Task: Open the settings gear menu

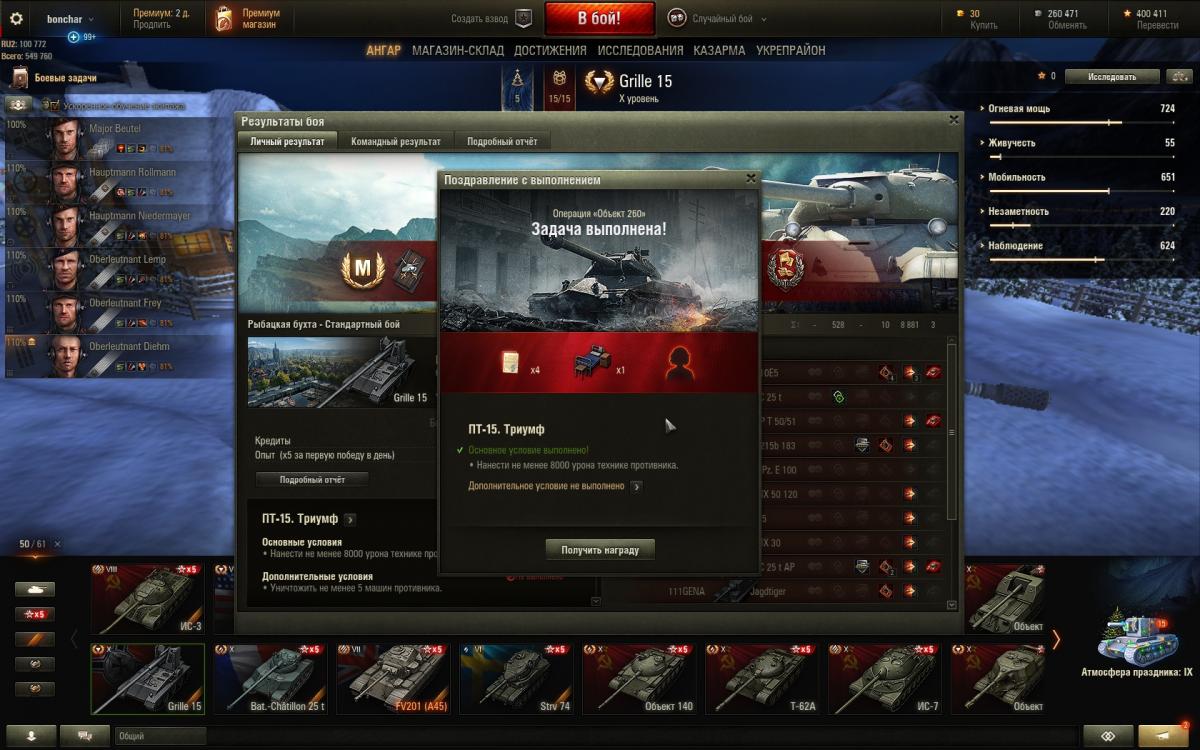Action: click(16, 18)
